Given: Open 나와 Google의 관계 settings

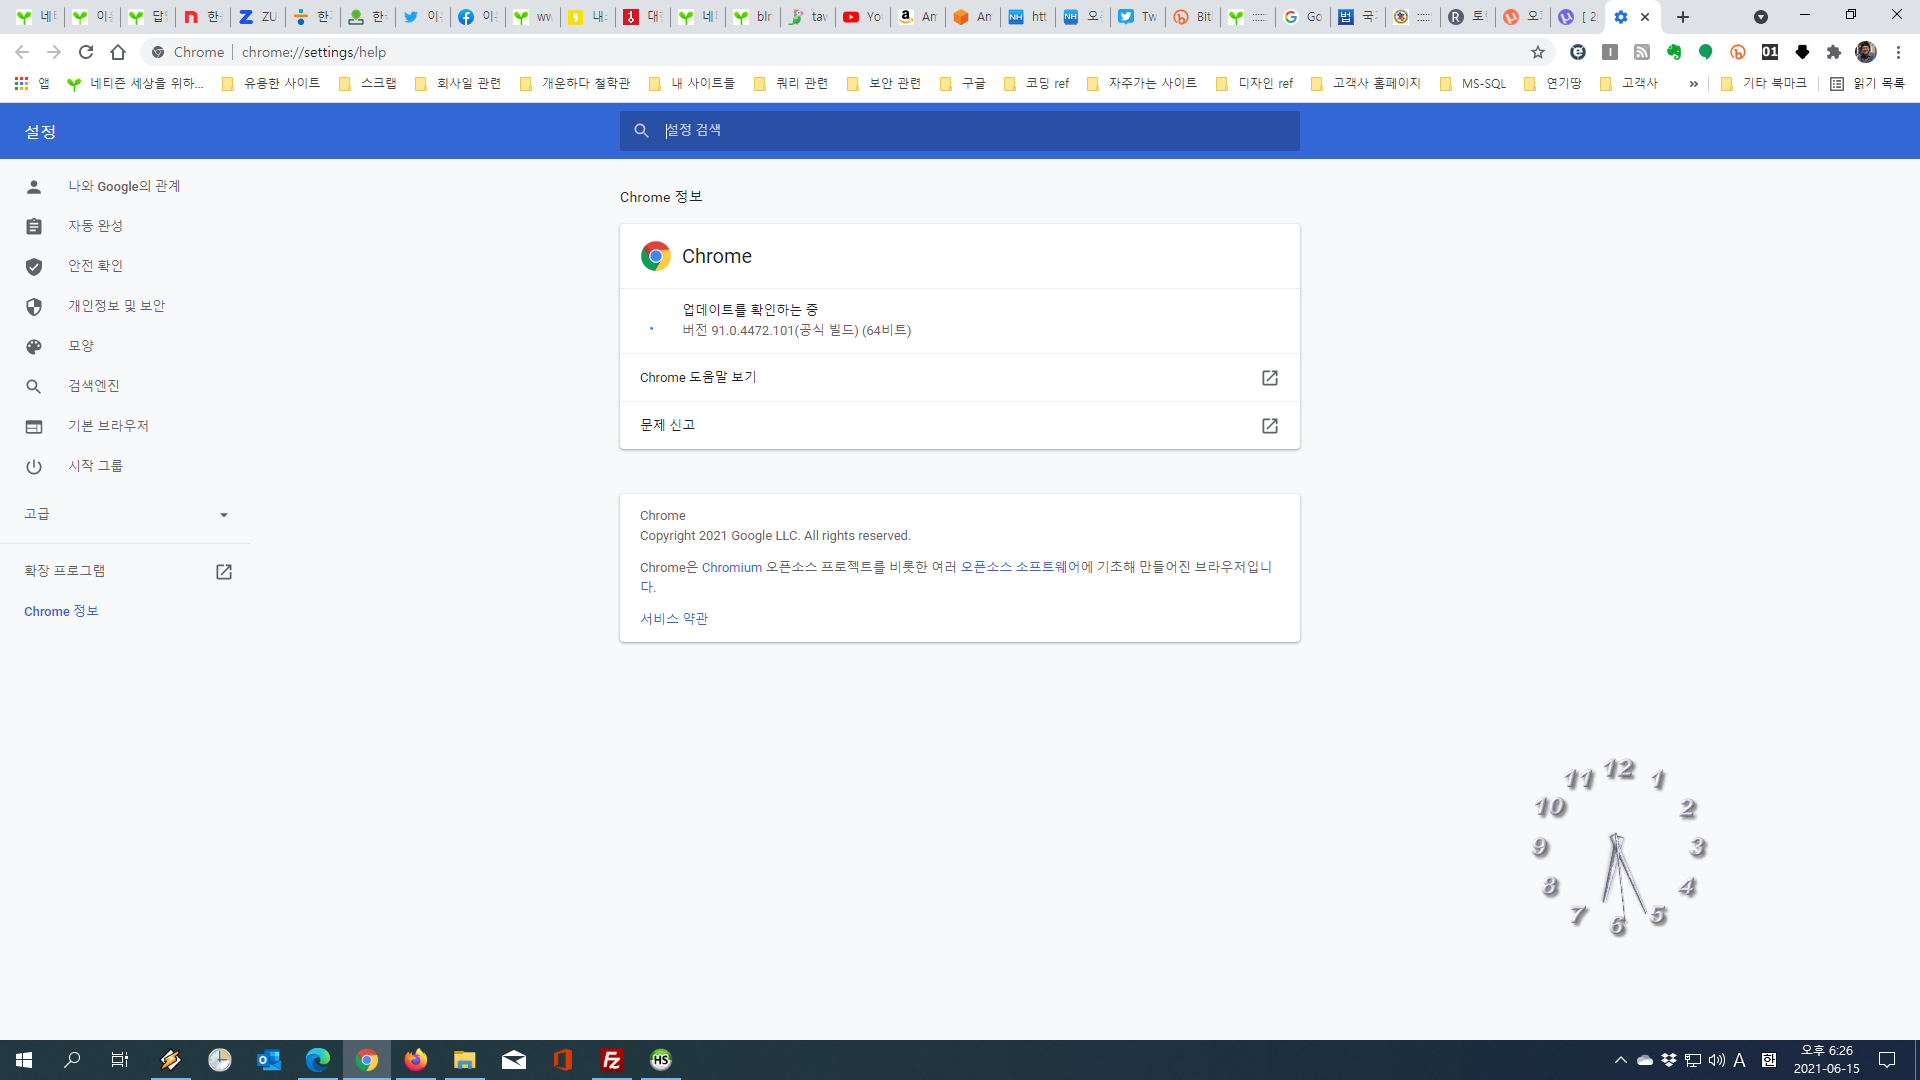Looking at the screenshot, I should pos(125,186).
